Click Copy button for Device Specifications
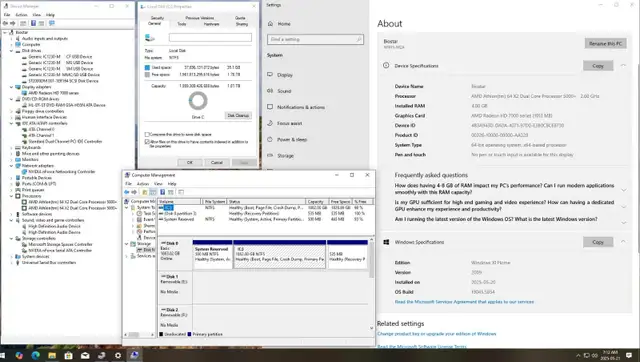This screenshot has height=362, width=640. pos(598,66)
